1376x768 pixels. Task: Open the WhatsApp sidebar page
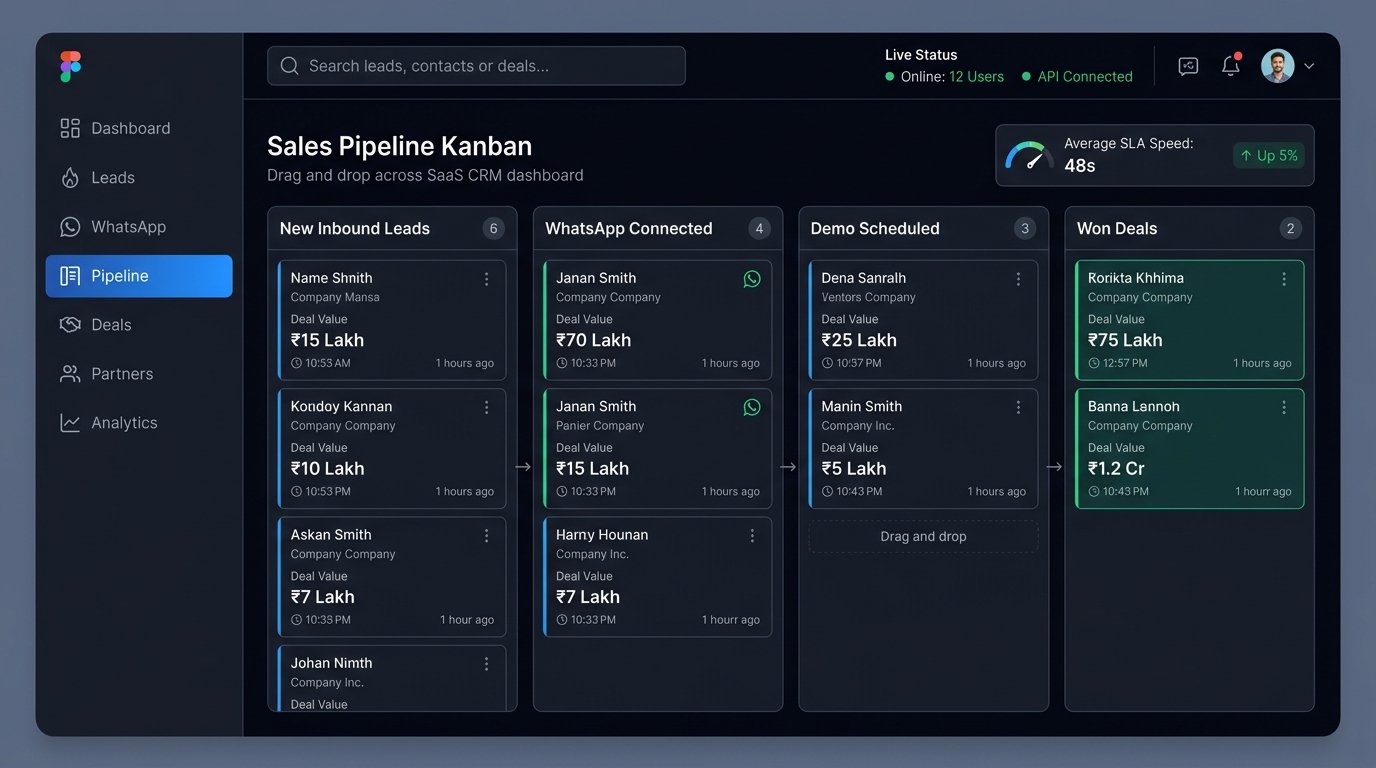tap(138, 226)
